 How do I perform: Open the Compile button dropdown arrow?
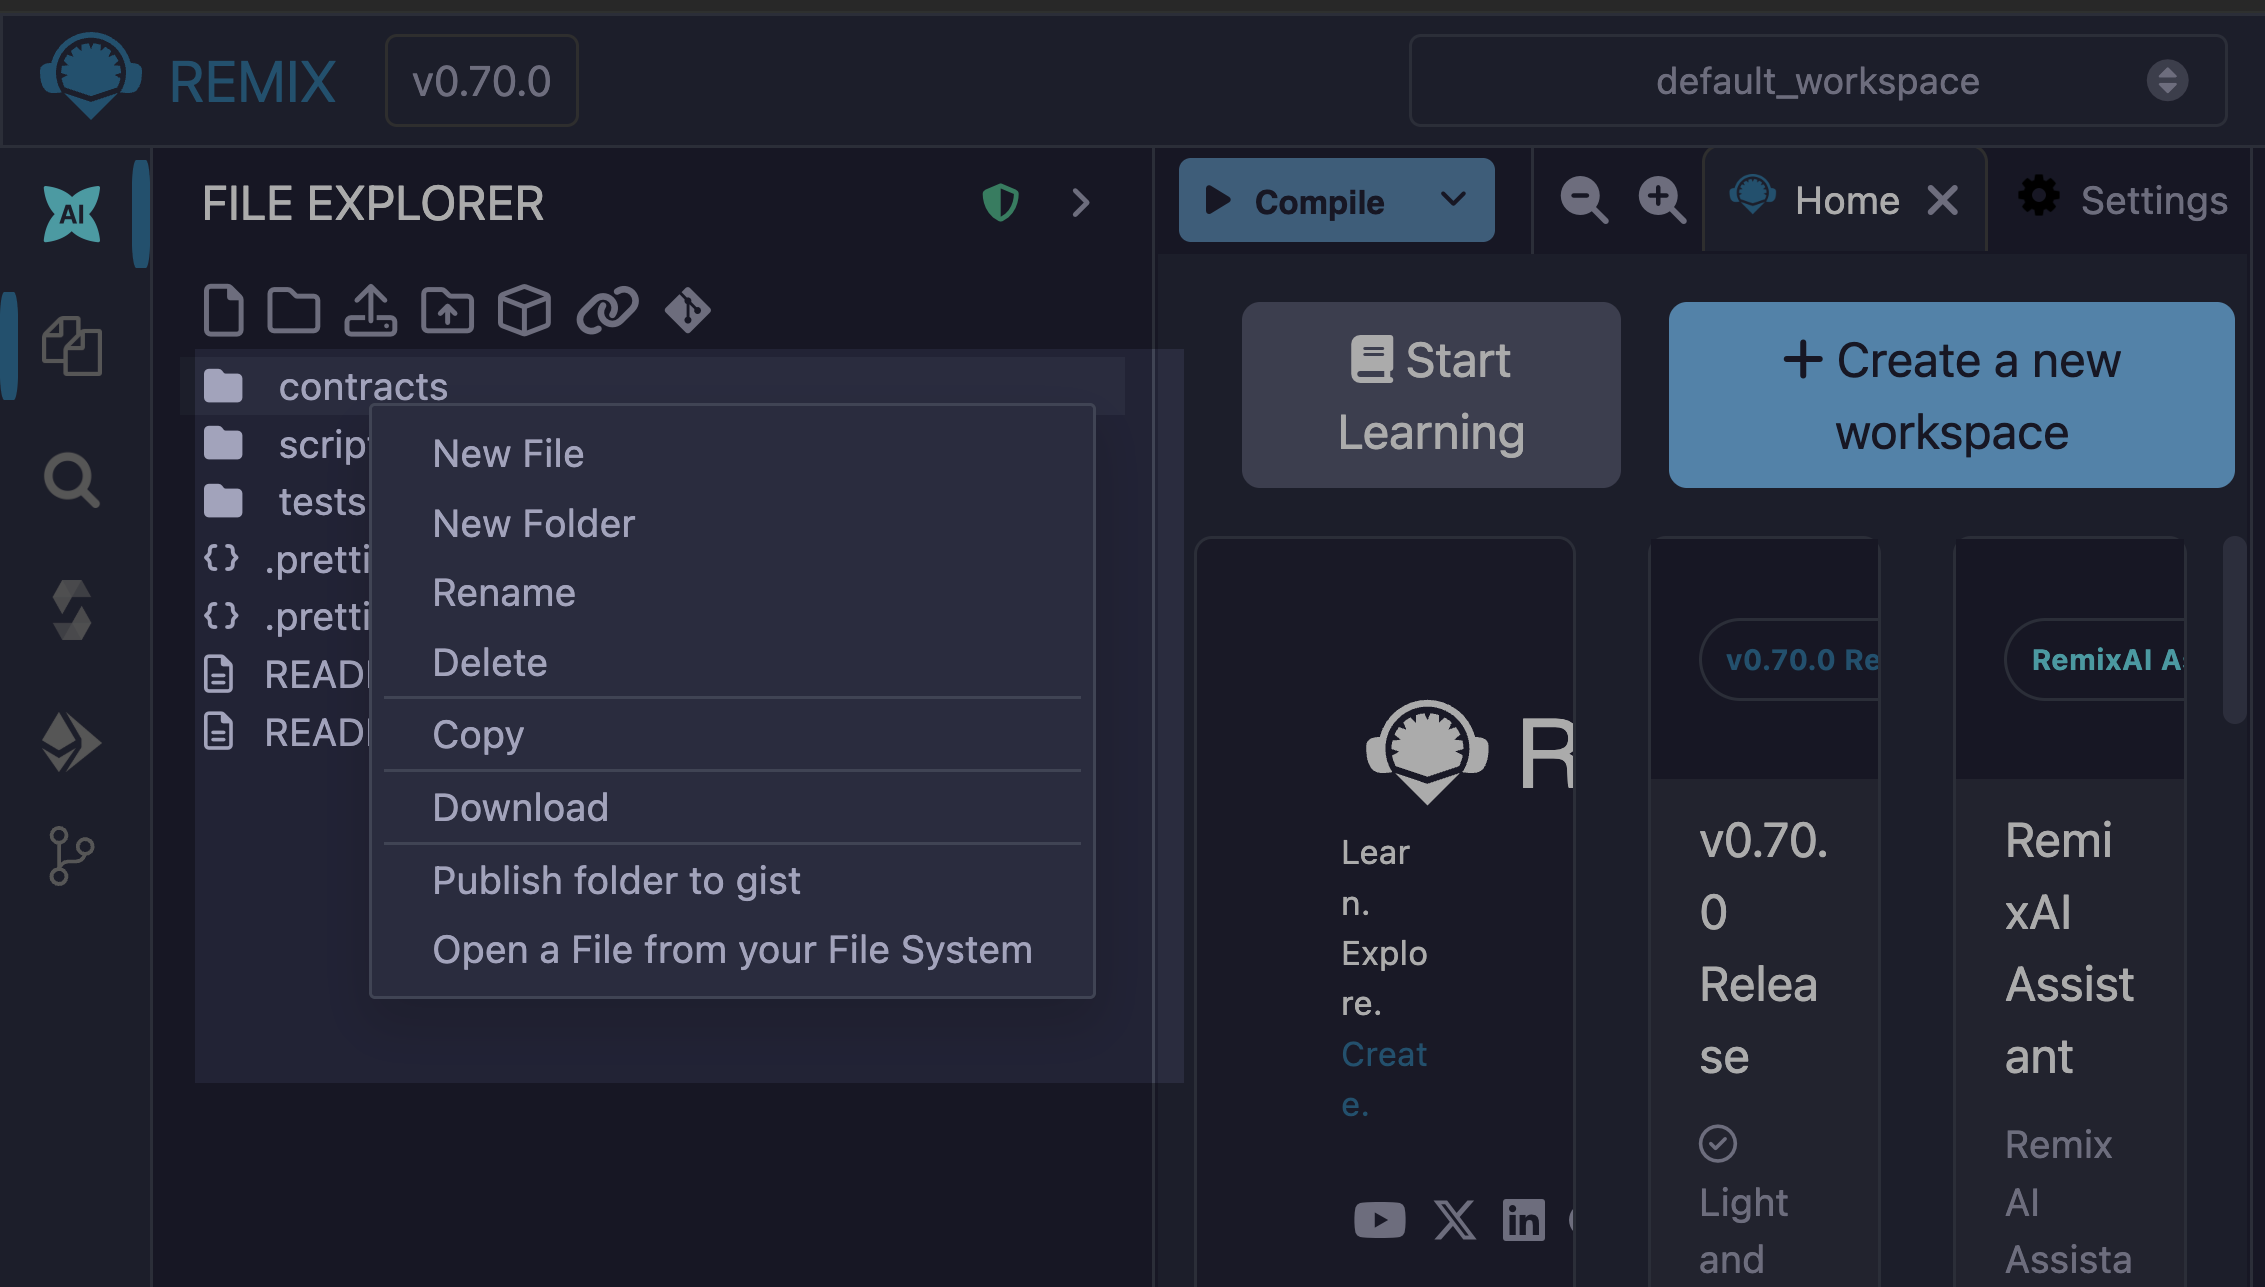pyautogui.click(x=1453, y=199)
